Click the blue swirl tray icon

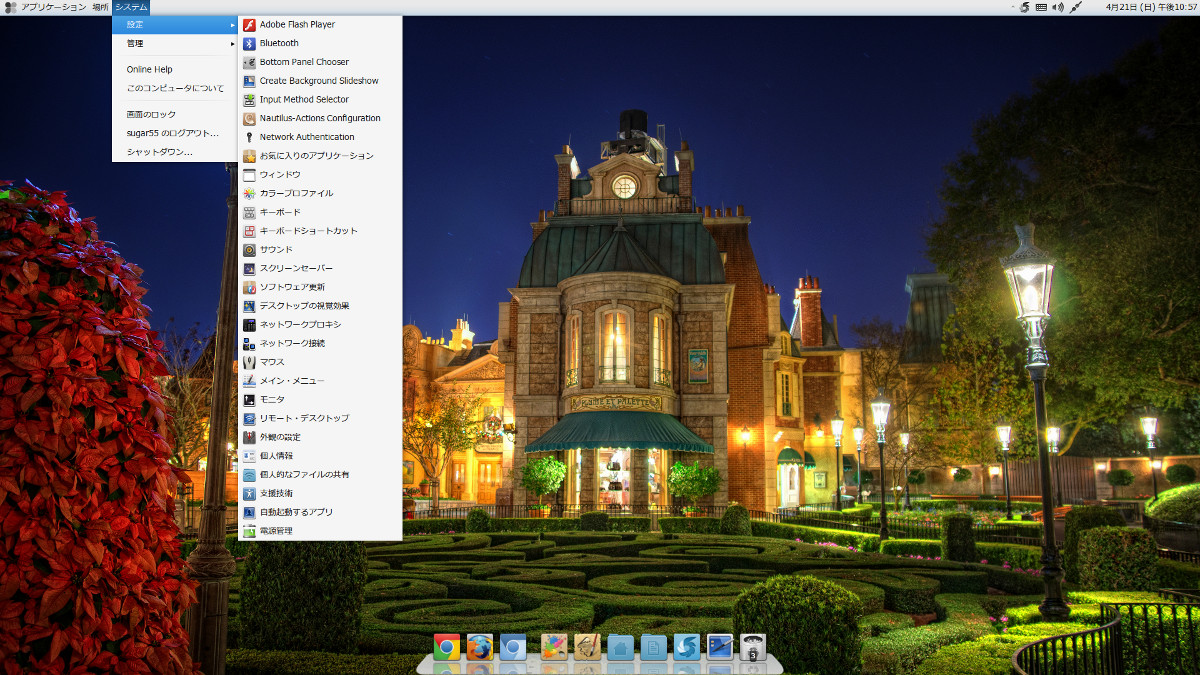pyautogui.click(x=1024, y=7)
